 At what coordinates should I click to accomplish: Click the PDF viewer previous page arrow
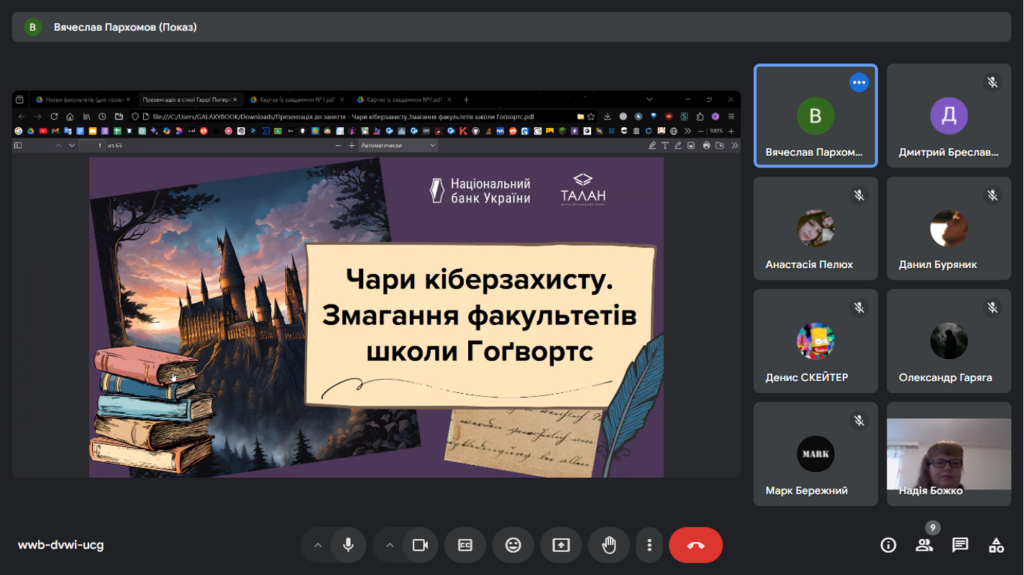point(58,145)
